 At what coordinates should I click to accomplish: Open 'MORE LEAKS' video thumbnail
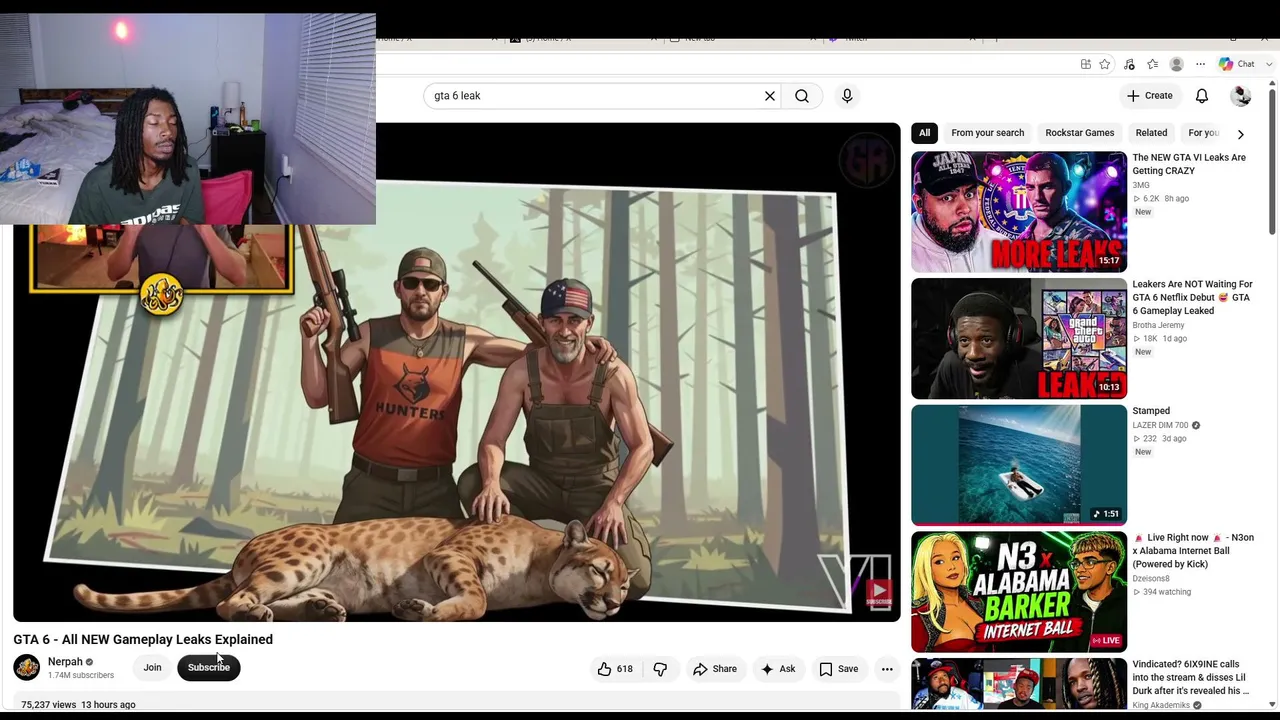click(x=1019, y=212)
